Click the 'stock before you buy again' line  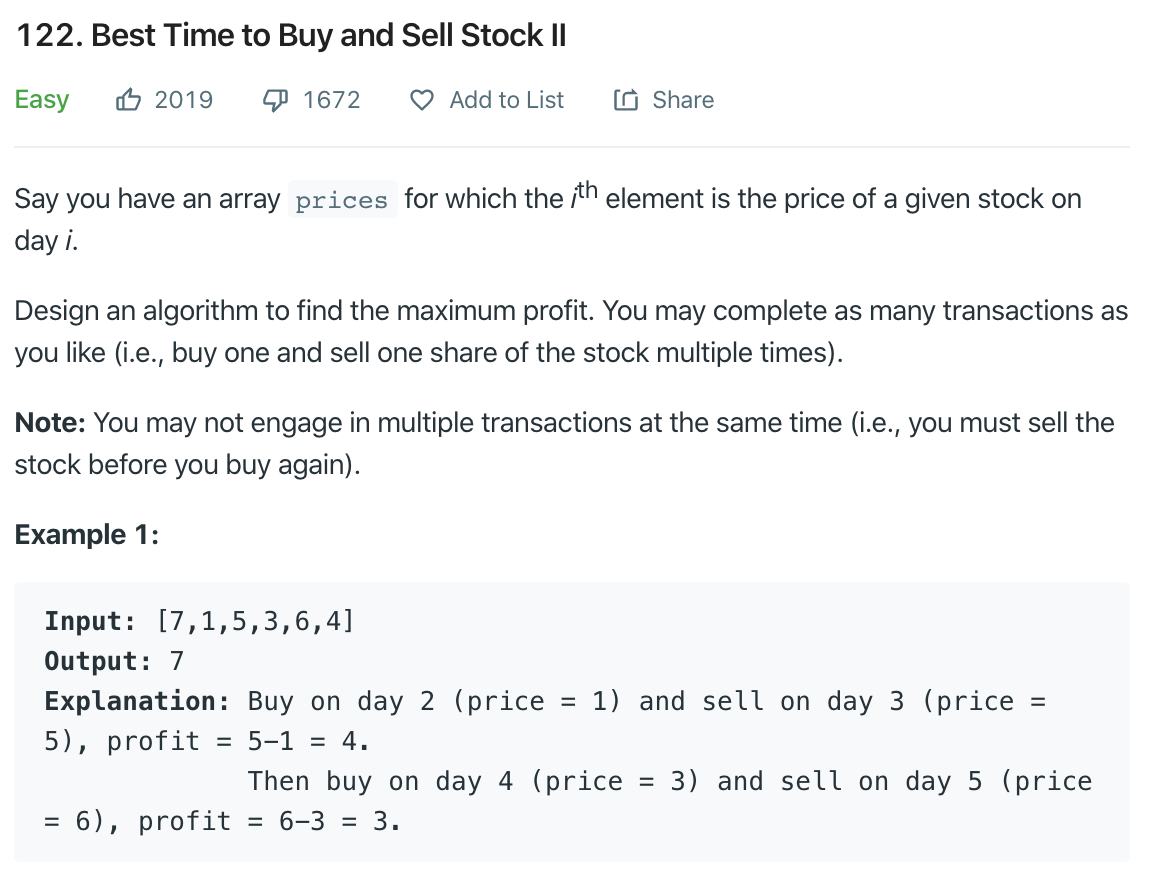[x=186, y=466]
